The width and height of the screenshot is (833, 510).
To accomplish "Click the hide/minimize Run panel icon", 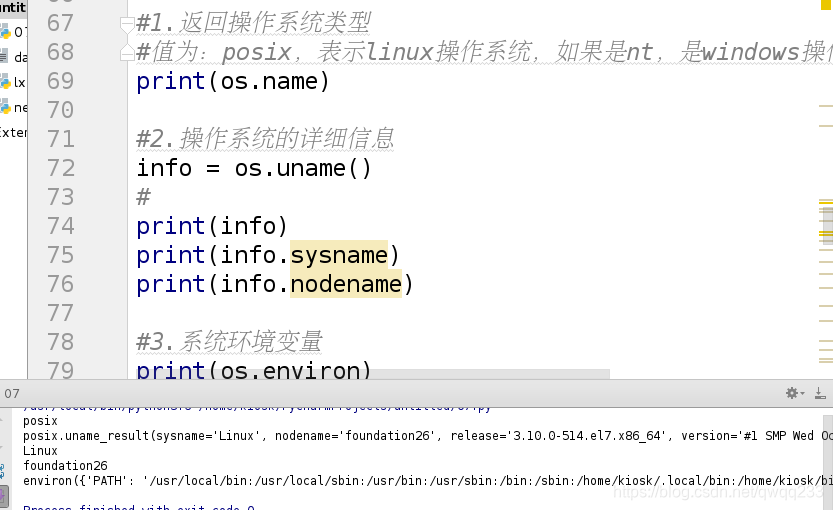I will [x=820, y=393].
